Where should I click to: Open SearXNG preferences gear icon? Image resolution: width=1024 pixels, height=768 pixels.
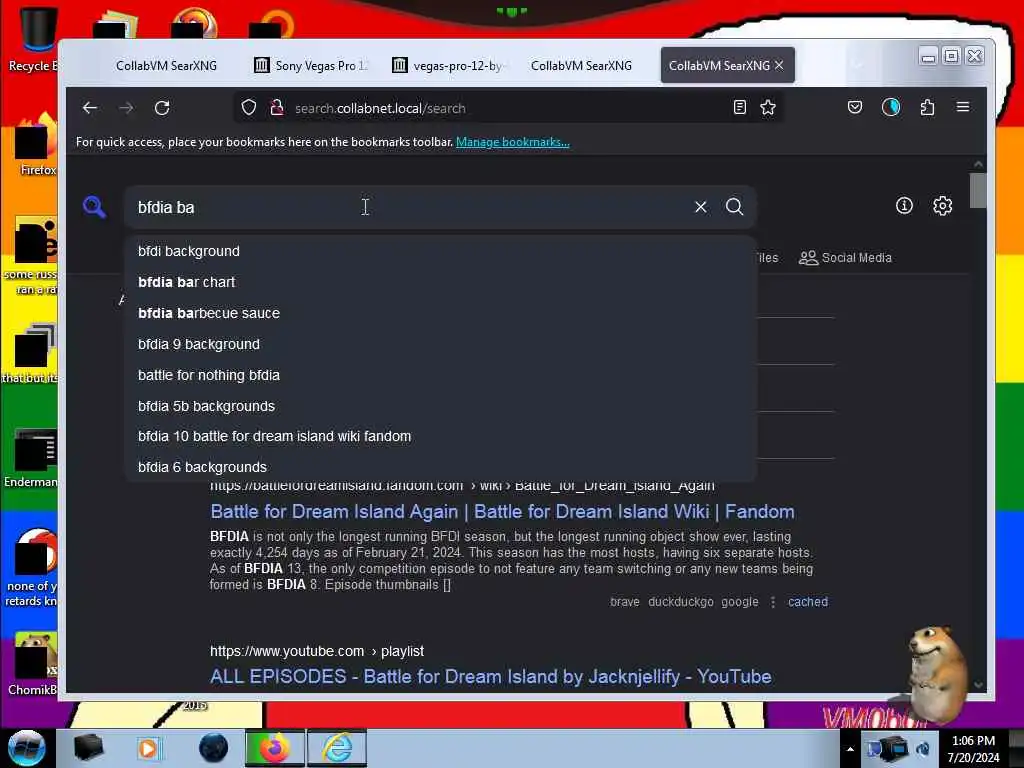(942, 206)
